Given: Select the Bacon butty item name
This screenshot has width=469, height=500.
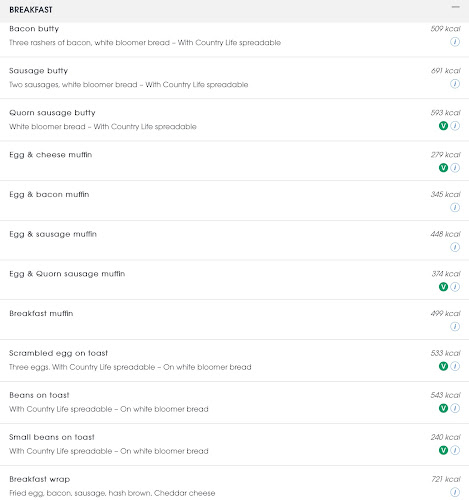Looking at the screenshot, I should pos(34,29).
